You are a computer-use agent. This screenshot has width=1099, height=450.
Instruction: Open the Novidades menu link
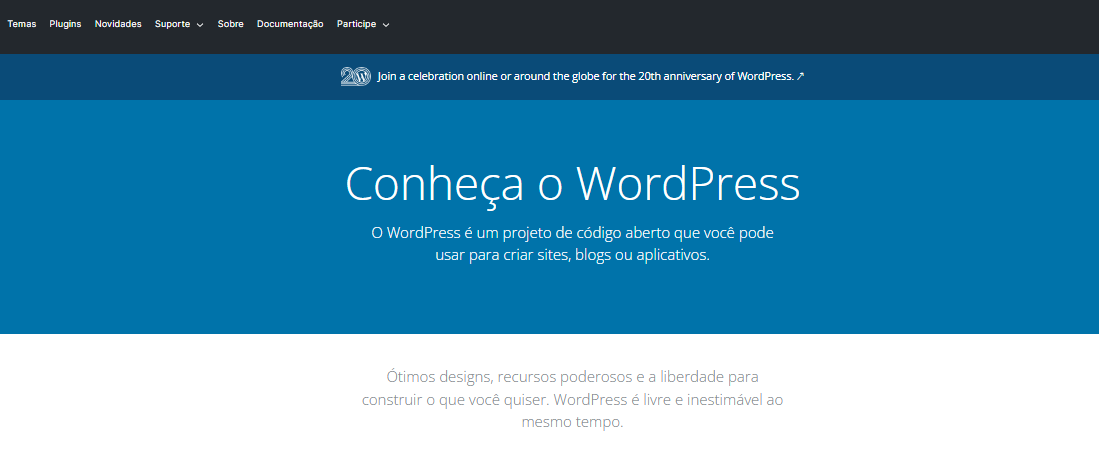[118, 24]
